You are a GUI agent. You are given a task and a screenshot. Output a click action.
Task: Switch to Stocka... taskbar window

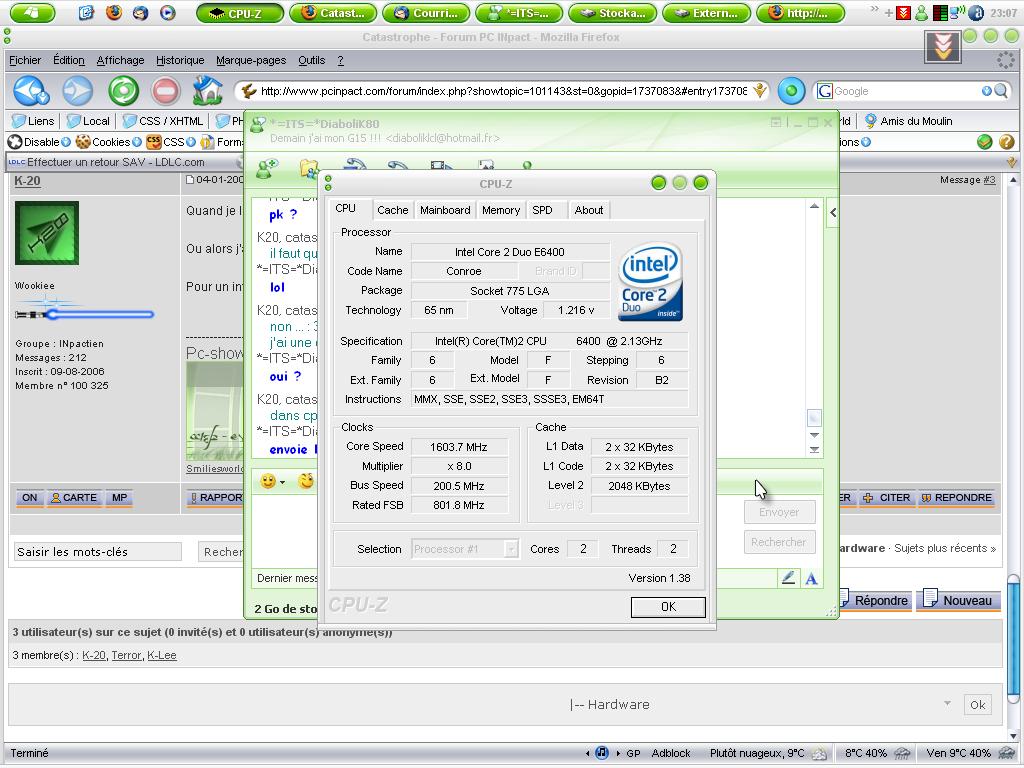(613, 13)
